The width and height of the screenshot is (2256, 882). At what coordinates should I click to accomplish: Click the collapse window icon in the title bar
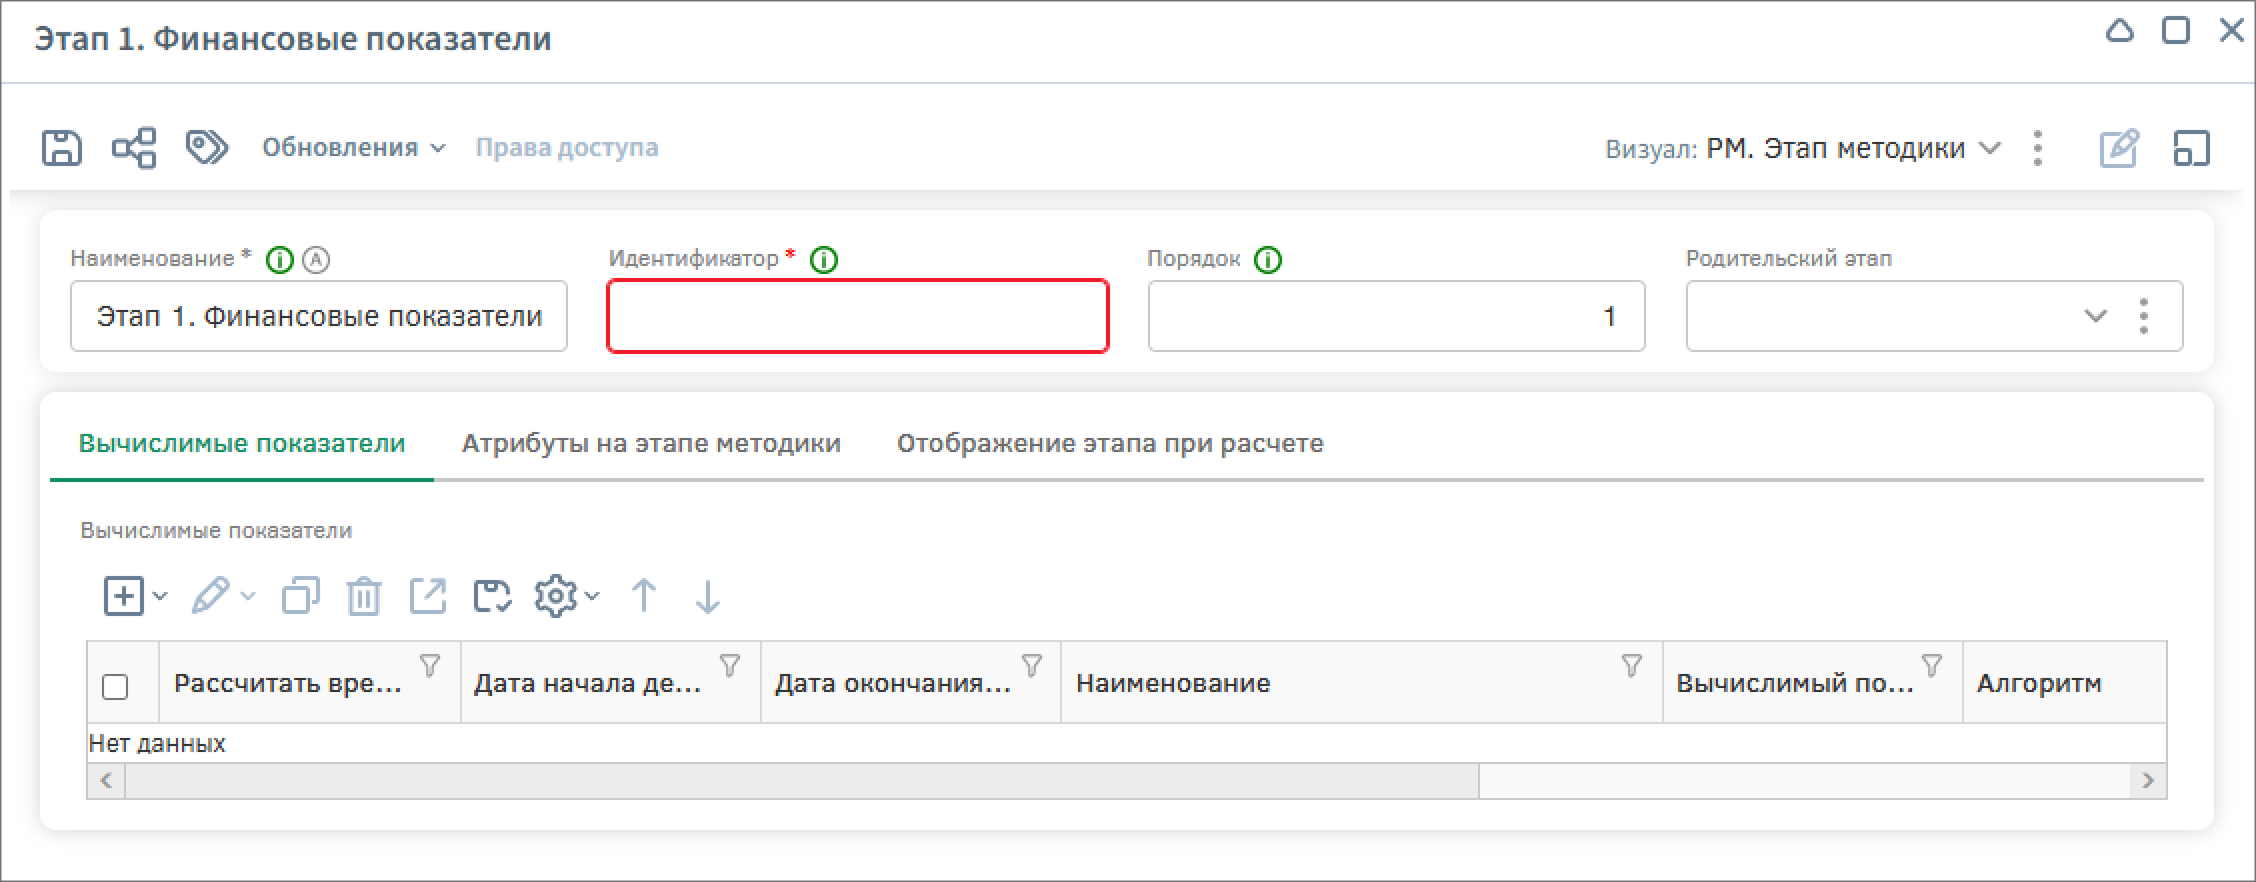(x=2120, y=31)
